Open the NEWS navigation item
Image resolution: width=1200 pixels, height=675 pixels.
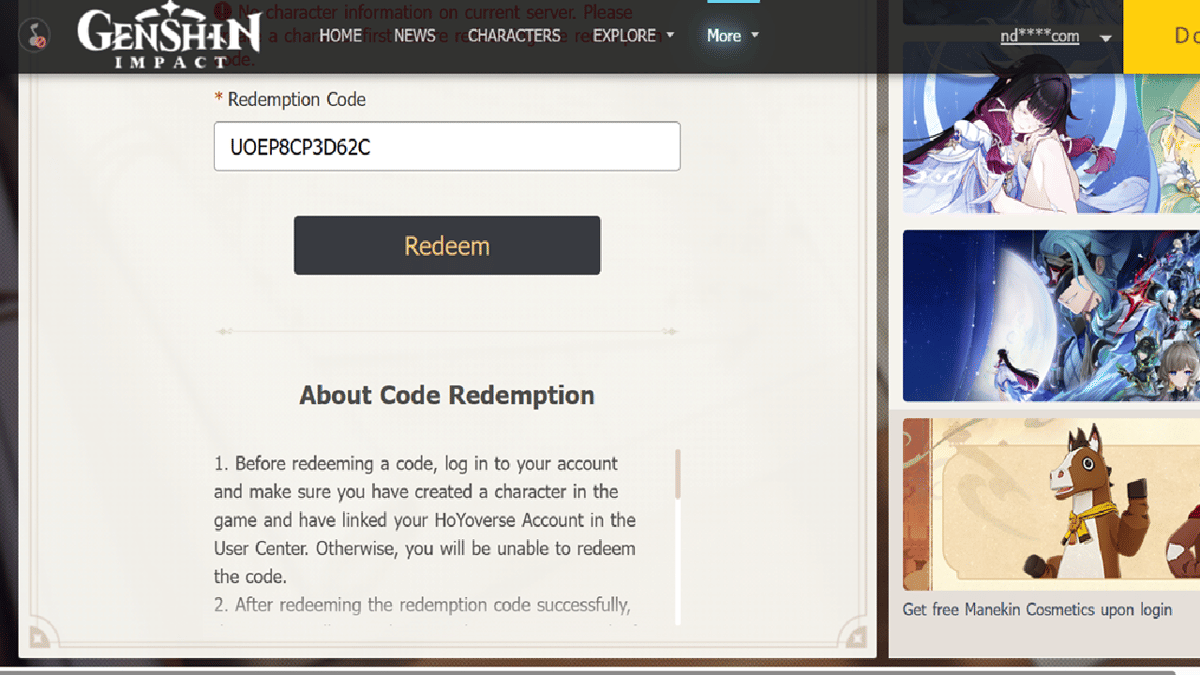[x=414, y=35]
